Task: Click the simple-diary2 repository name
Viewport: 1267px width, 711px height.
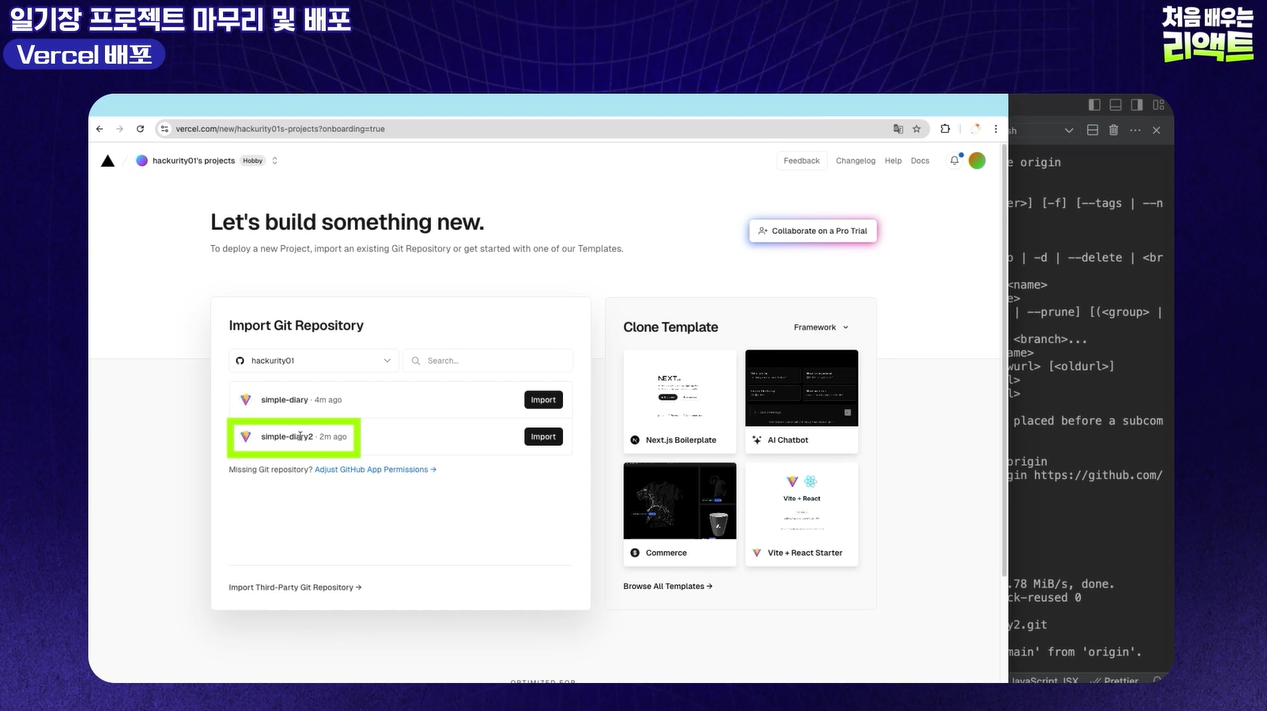Action: point(287,437)
